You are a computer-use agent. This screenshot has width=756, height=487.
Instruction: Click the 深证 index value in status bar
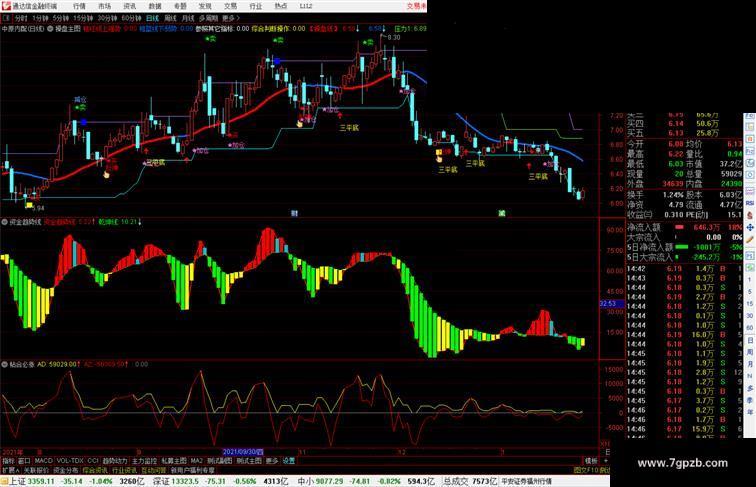click(x=184, y=481)
